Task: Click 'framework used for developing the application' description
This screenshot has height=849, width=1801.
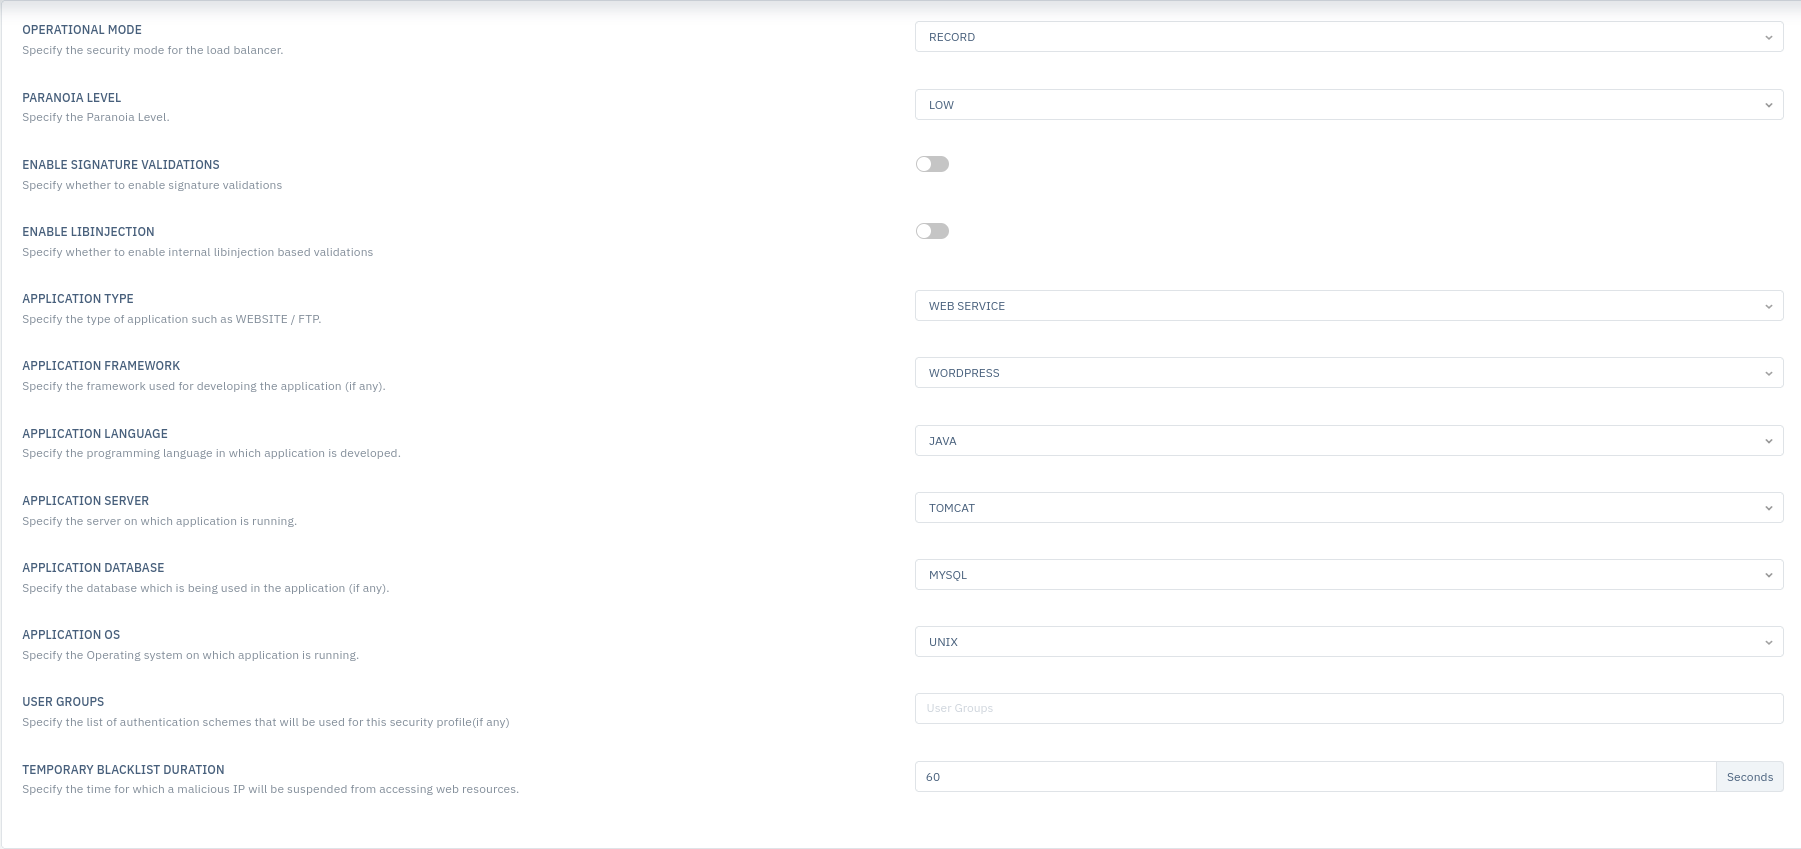Action: tap(214, 386)
